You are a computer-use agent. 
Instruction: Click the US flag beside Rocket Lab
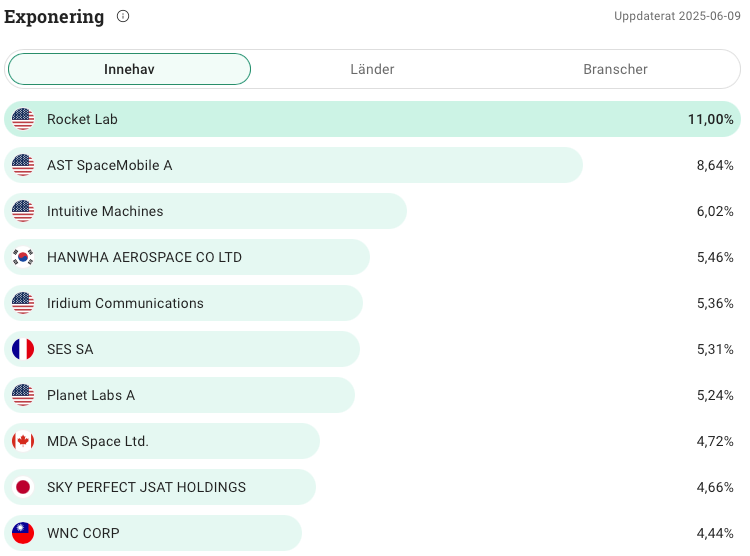pyautogui.click(x=23, y=119)
